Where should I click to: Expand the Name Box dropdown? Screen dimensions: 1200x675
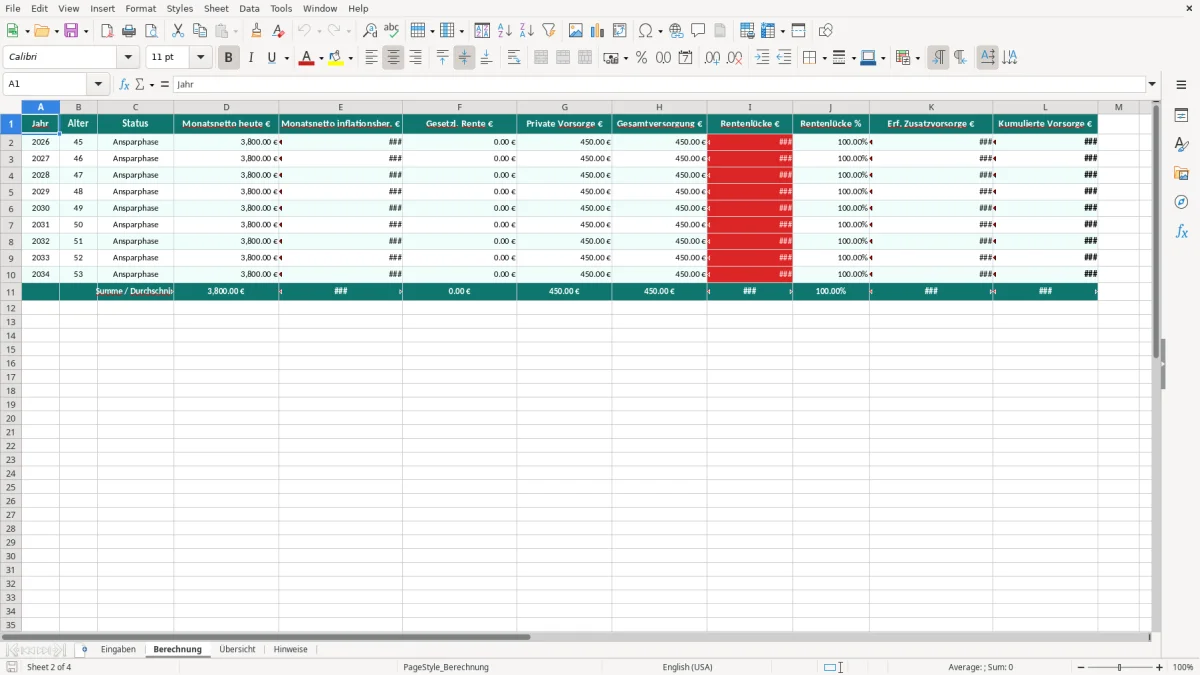pyautogui.click(x=97, y=84)
